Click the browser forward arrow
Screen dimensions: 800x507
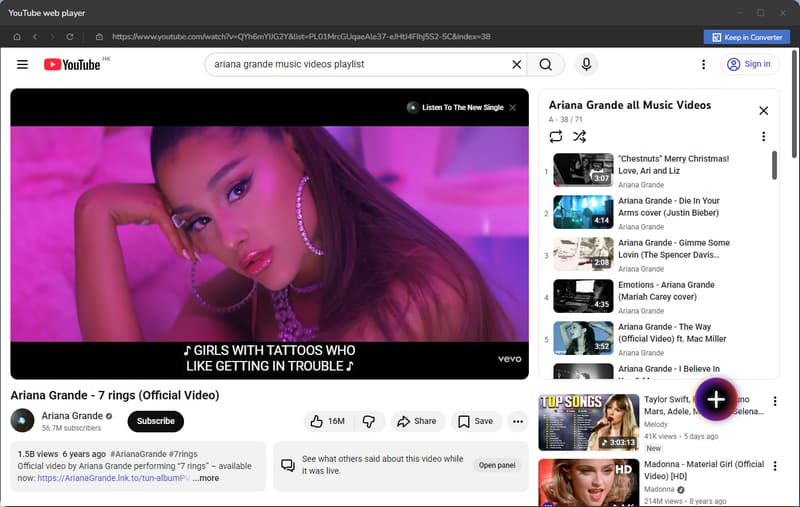click(52, 37)
